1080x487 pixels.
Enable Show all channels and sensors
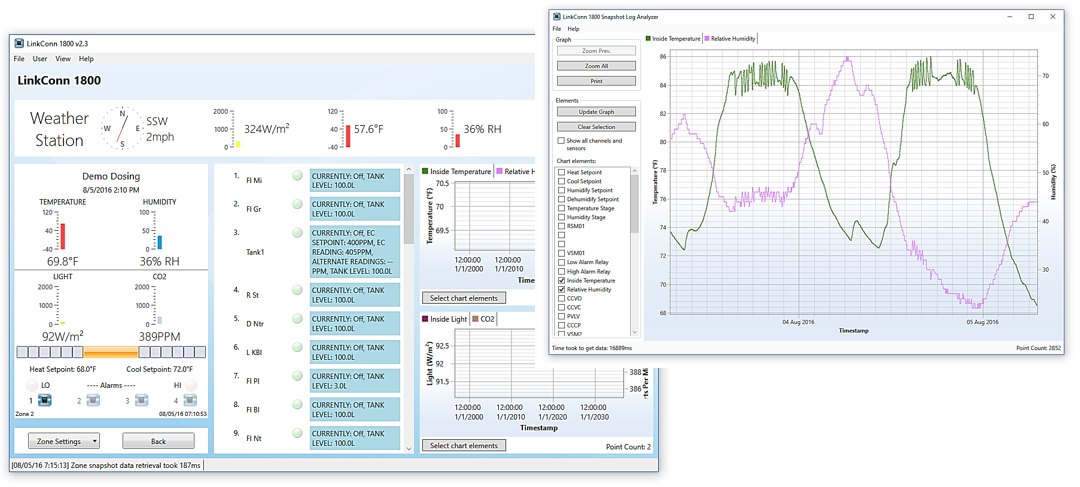pyautogui.click(x=561, y=141)
